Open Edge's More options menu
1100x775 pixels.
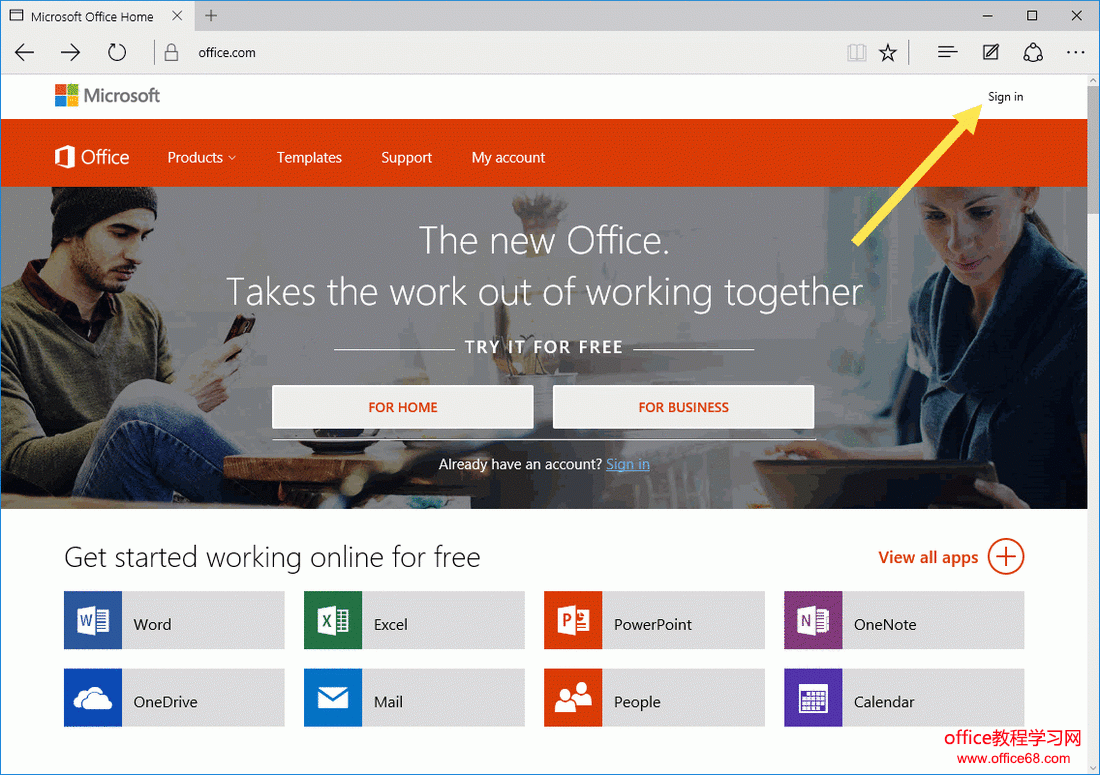(x=1075, y=52)
